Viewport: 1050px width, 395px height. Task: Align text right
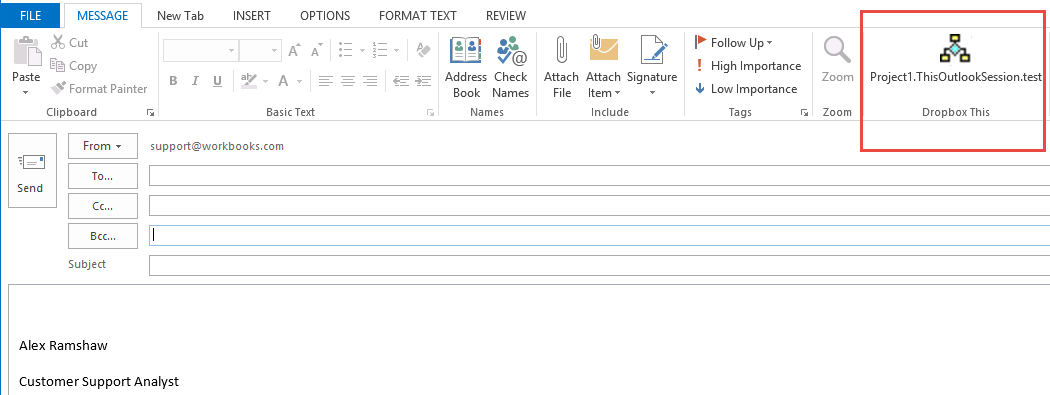point(370,81)
